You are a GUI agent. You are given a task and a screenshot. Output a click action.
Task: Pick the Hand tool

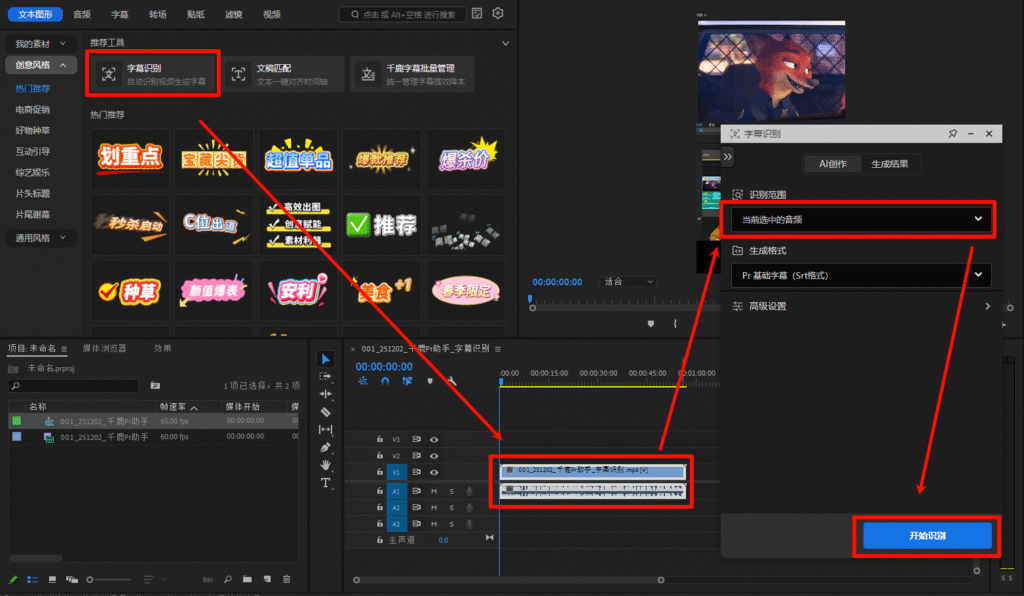click(x=326, y=465)
